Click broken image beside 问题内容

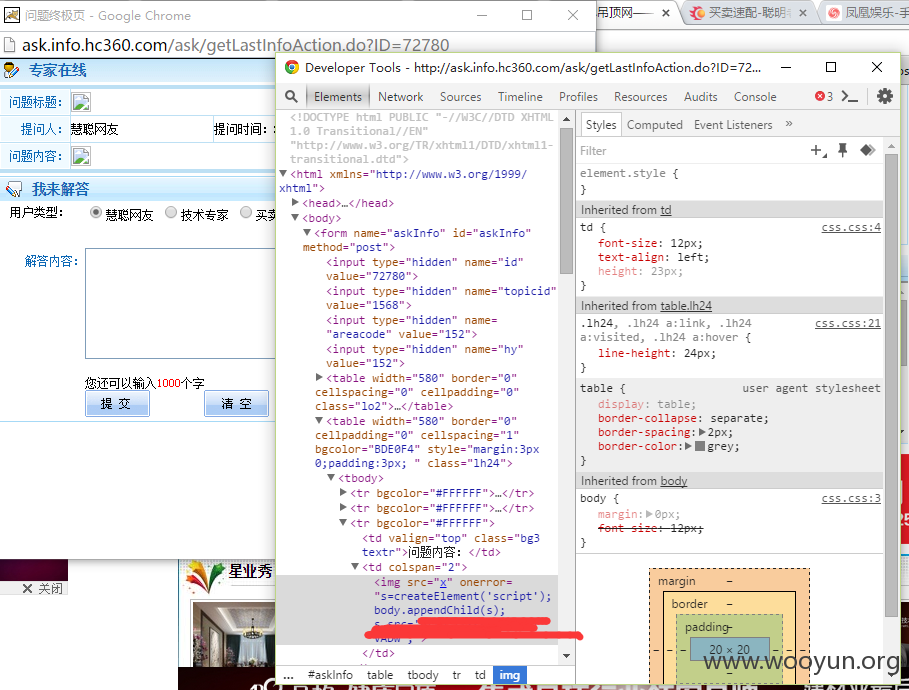[81, 156]
